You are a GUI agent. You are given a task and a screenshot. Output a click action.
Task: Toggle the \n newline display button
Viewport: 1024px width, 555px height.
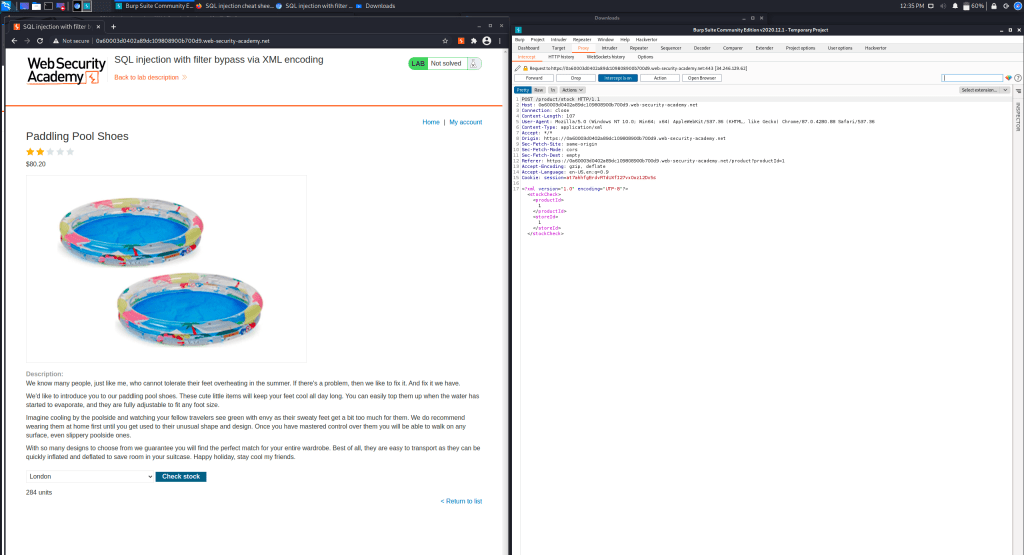click(552, 90)
